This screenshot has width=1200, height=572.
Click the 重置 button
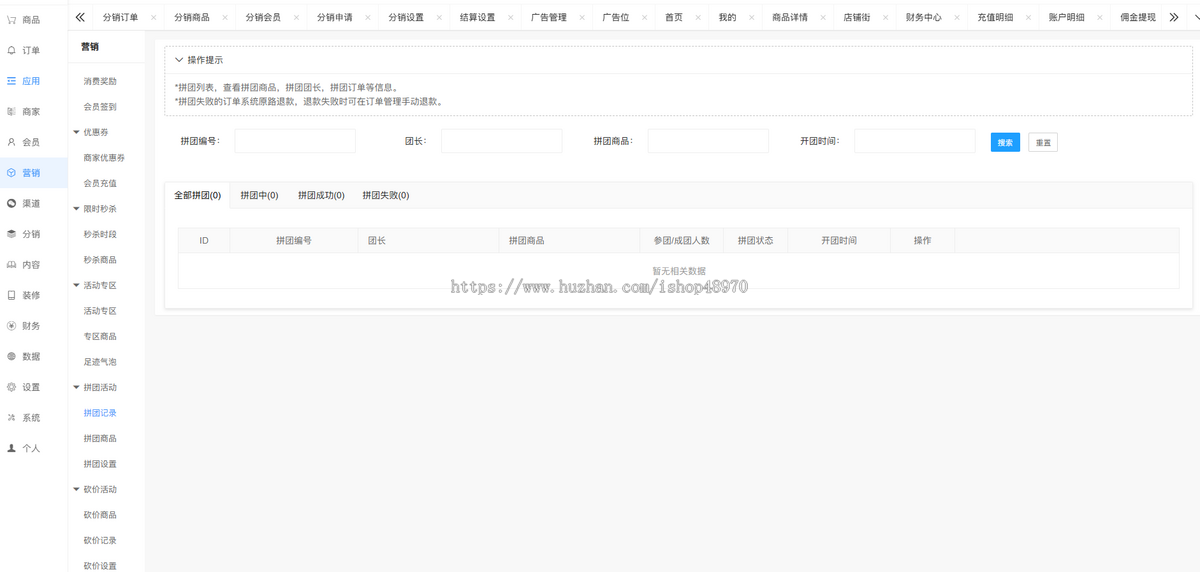pos(1043,142)
